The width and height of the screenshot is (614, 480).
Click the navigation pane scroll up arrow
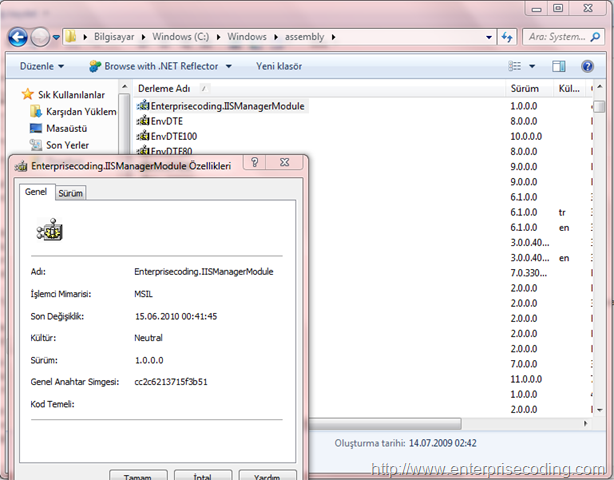(x=125, y=86)
